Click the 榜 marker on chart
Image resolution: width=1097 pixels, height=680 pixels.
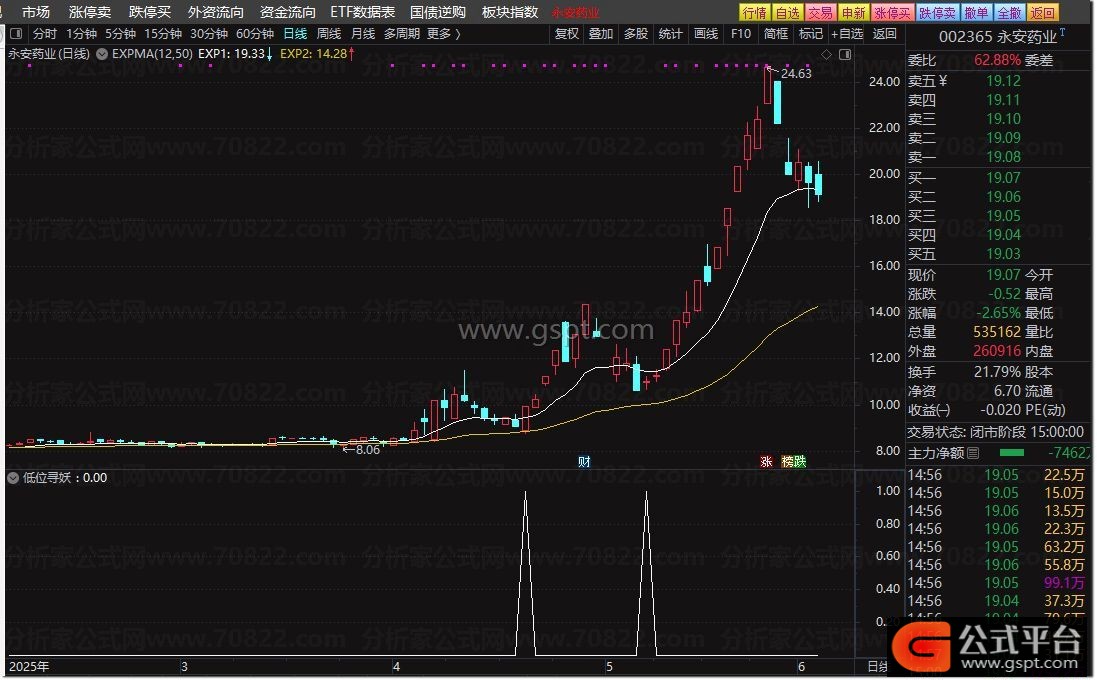(788, 462)
